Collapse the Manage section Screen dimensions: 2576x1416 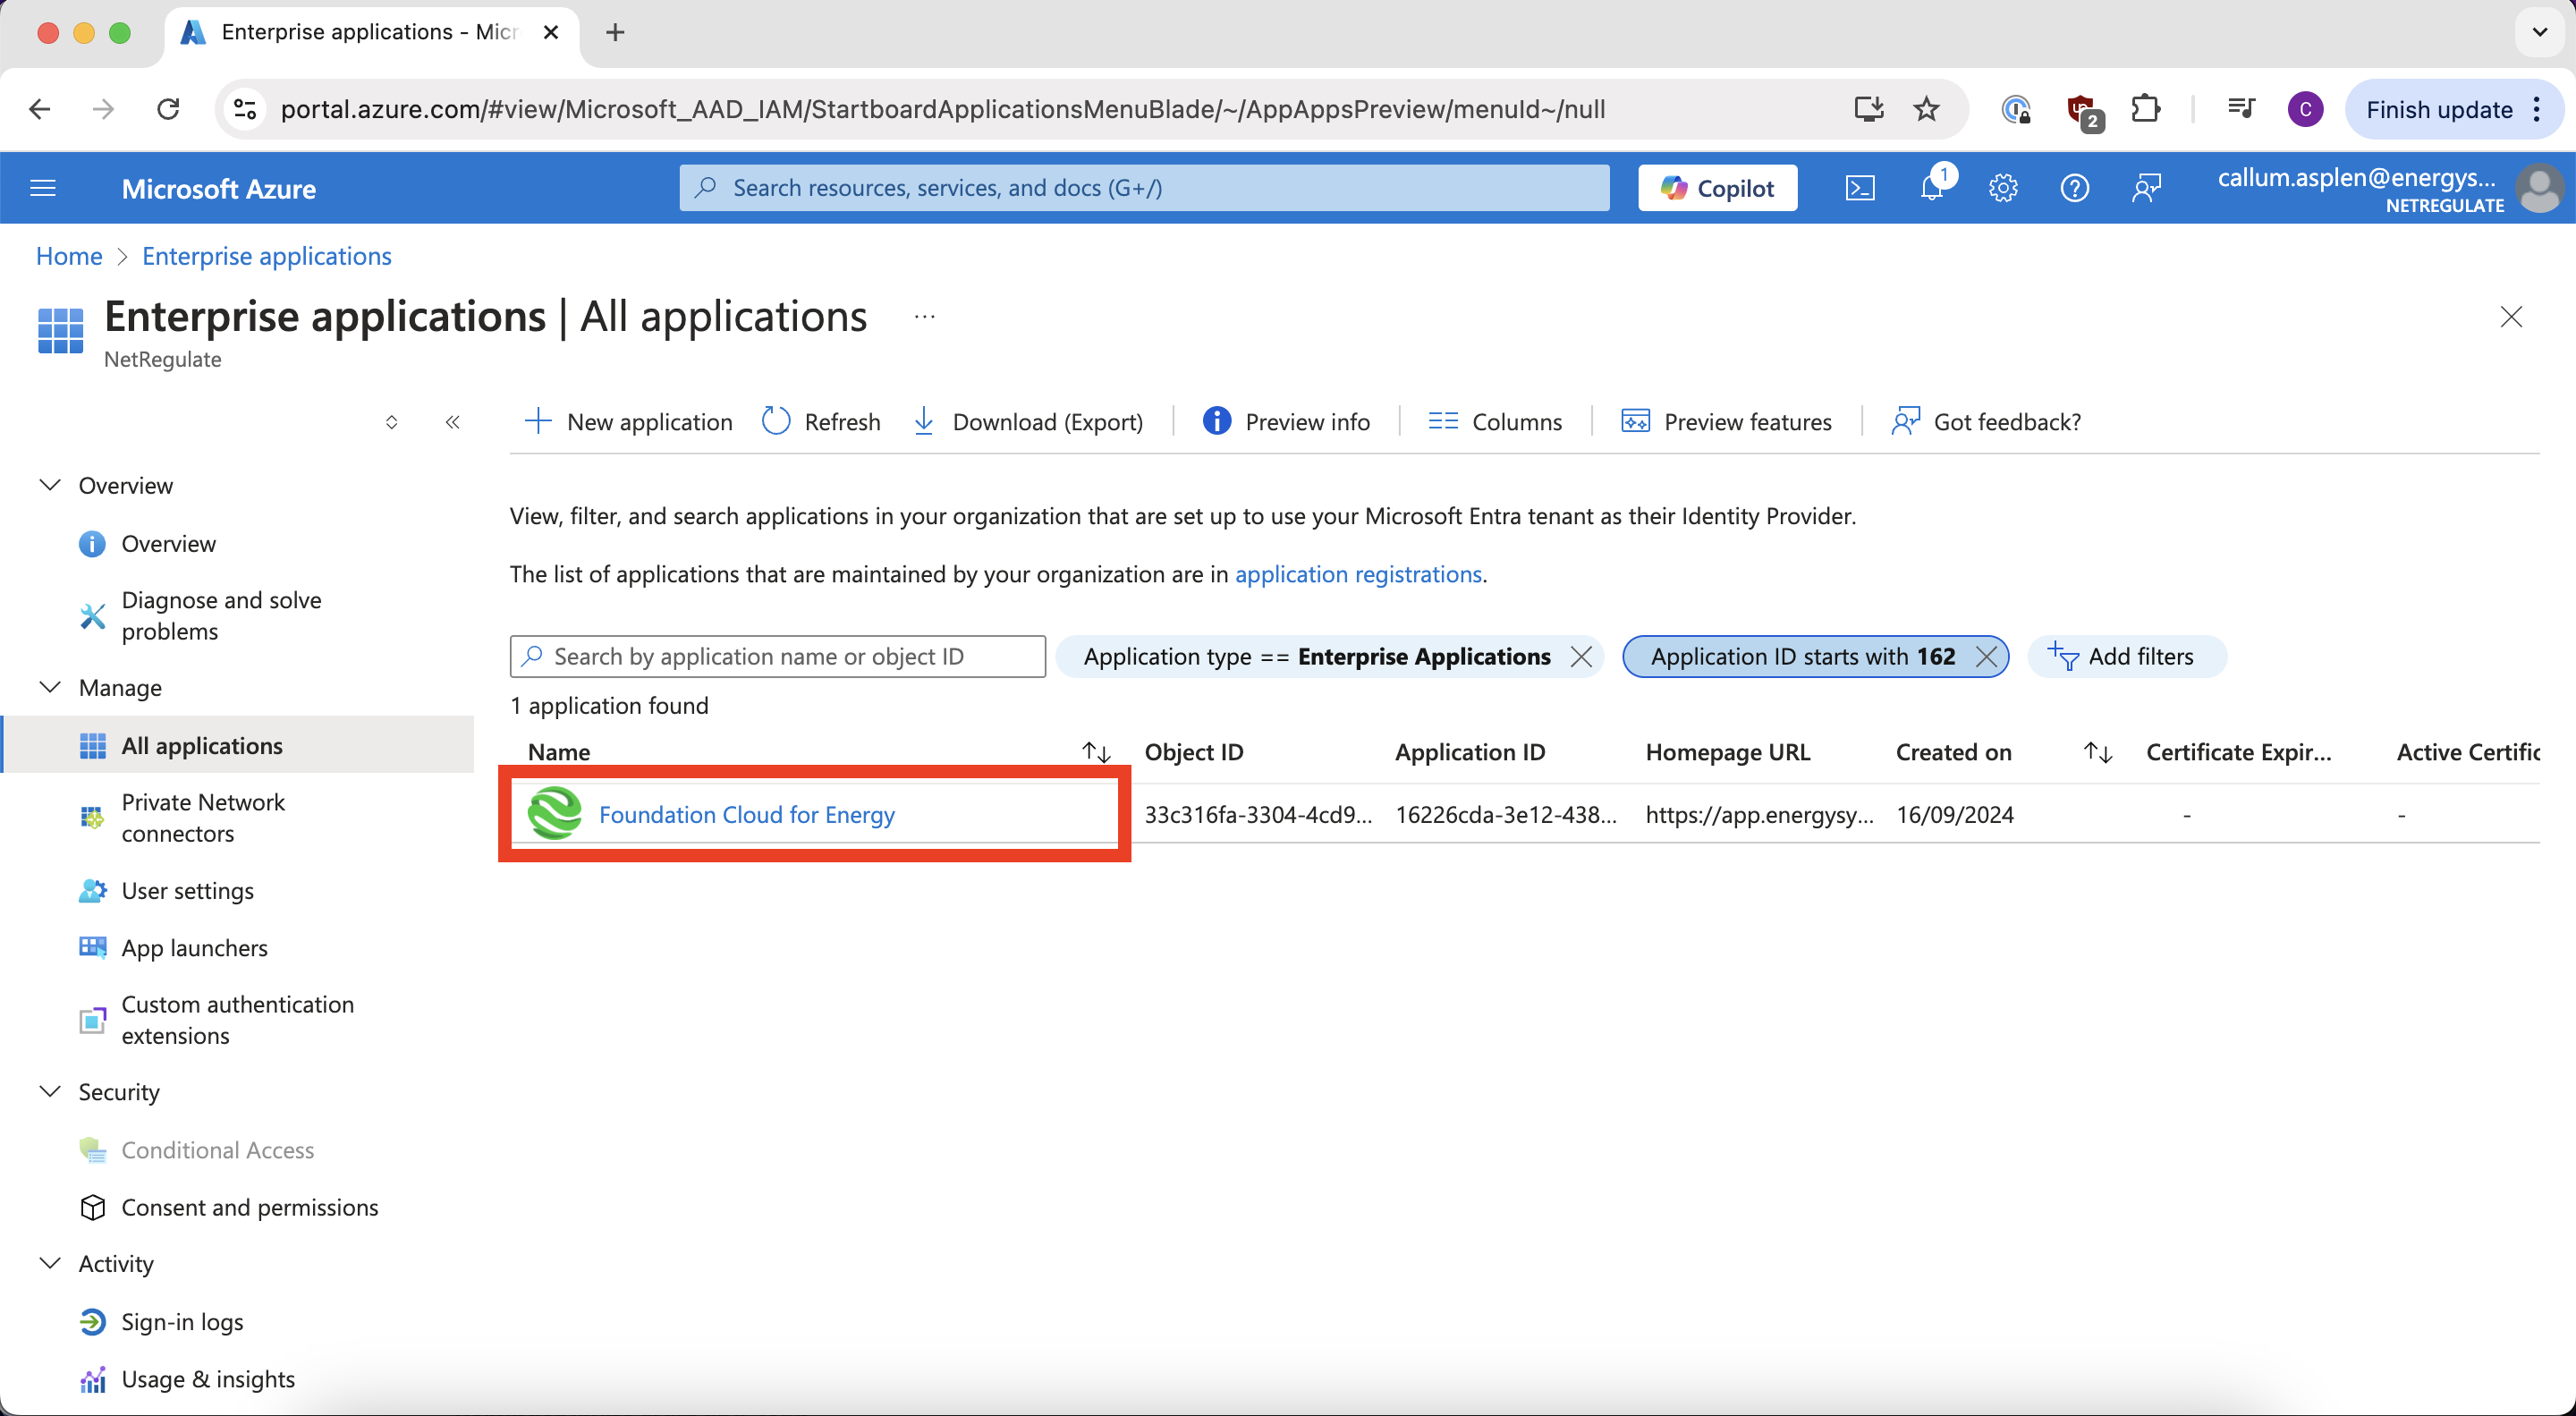[50, 687]
